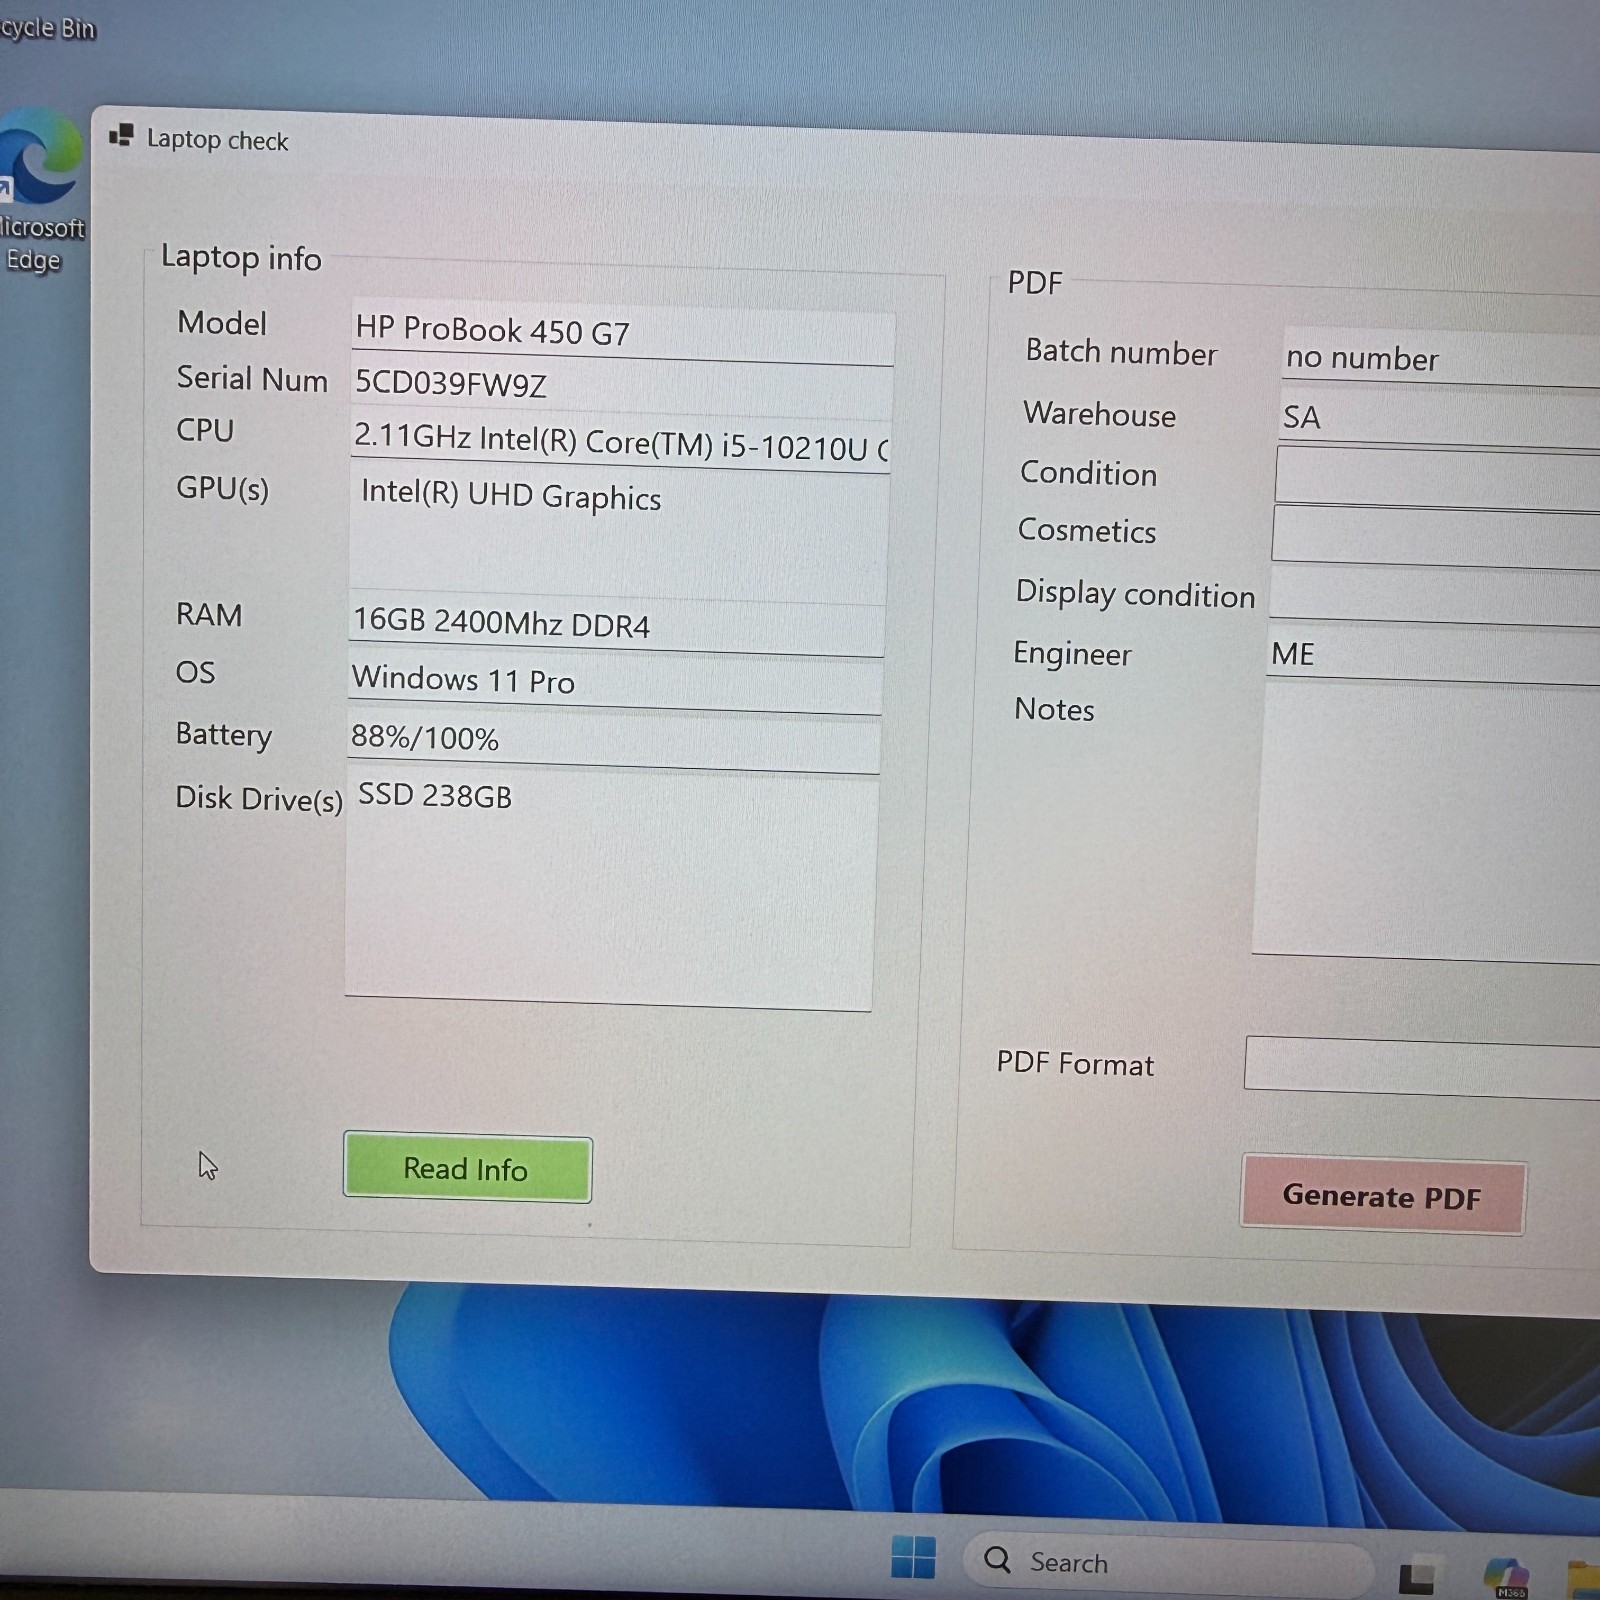Open the Cosmetics combo box
Image resolution: width=1600 pixels, height=1600 pixels.
(x=1435, y=537)
